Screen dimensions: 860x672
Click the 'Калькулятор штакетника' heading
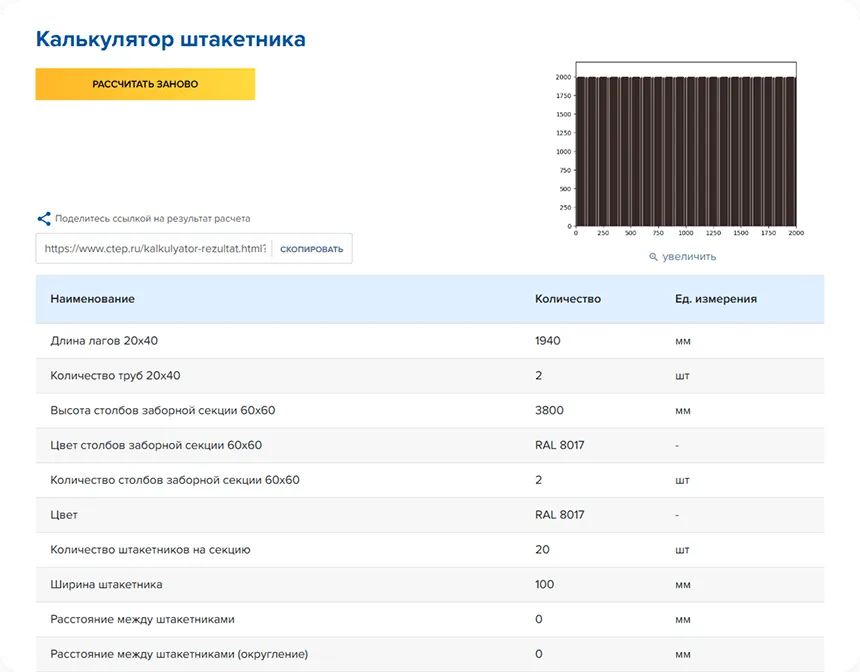click(170, 40)
